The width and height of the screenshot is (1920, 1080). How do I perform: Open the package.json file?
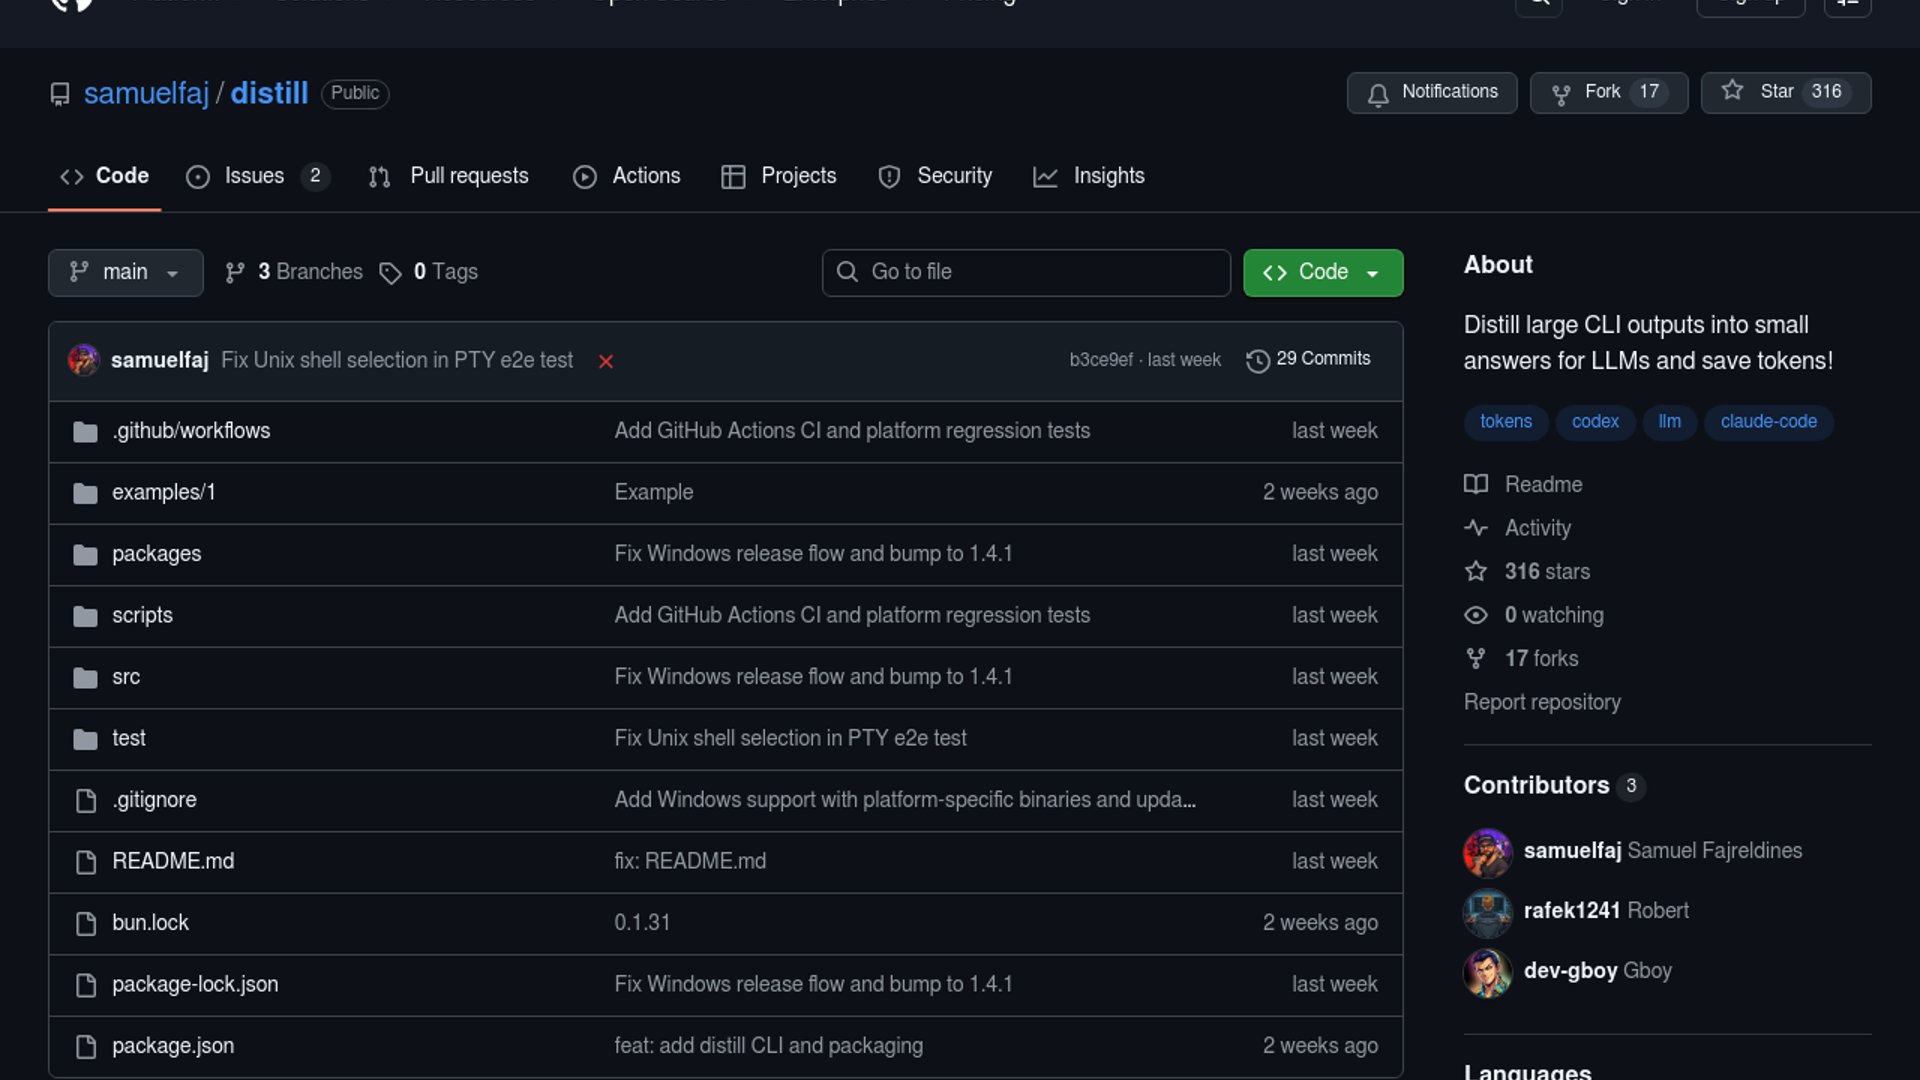tap(173, 1046)
